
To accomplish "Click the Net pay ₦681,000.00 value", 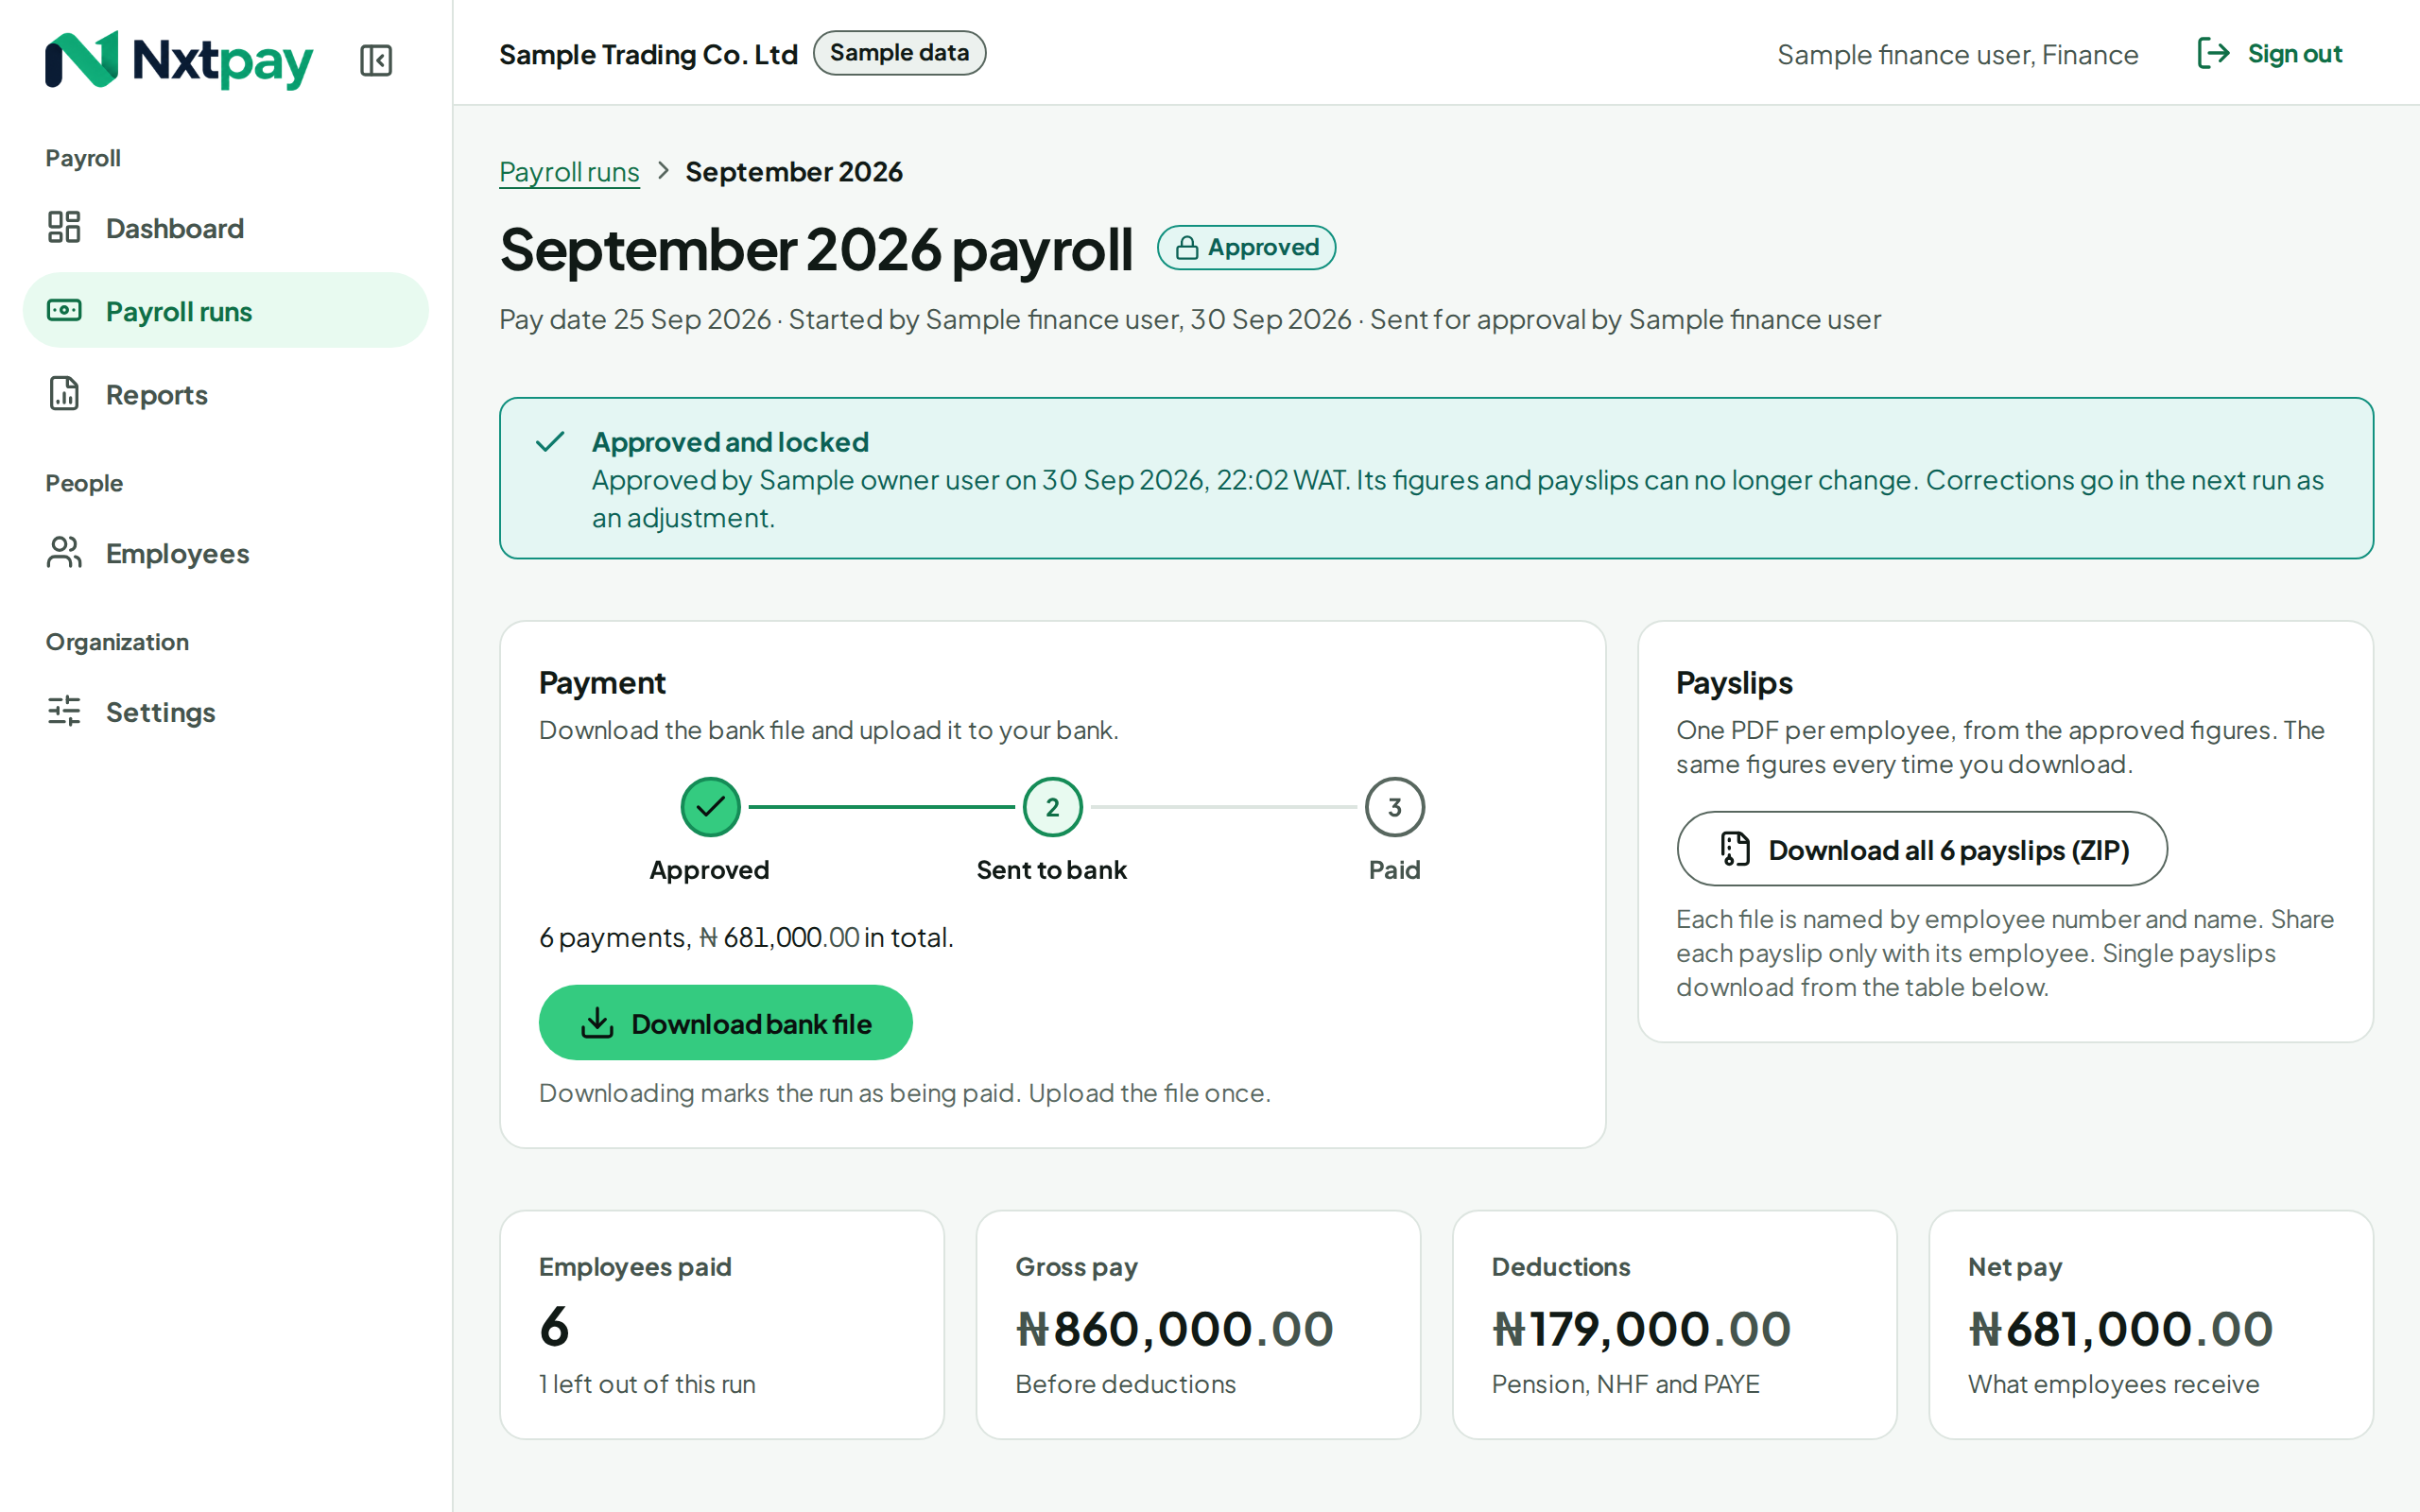I will coord(2120,1329).
